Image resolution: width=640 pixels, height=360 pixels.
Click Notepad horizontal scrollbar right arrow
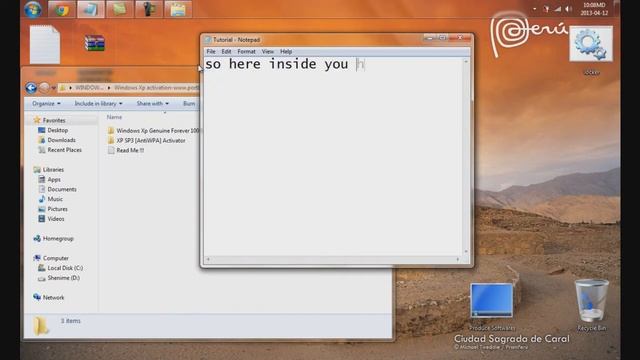click(458, 260)
